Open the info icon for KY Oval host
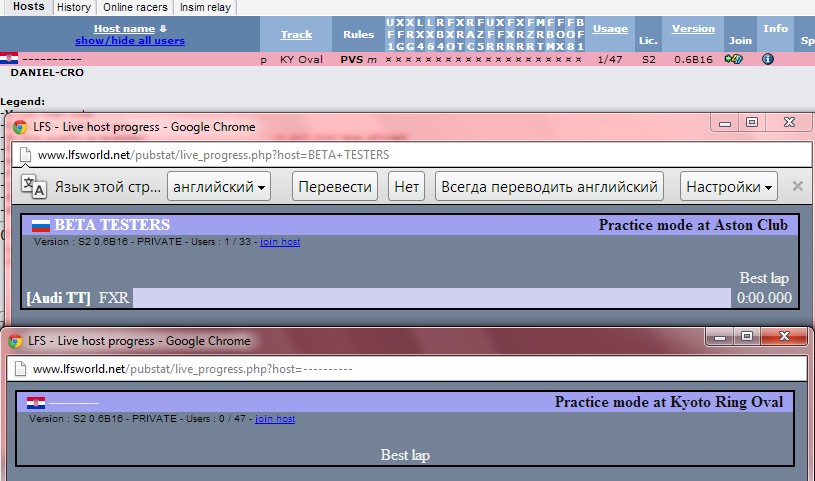The height and width of the screenshot is (481, 815). click(x=768, y=59)
